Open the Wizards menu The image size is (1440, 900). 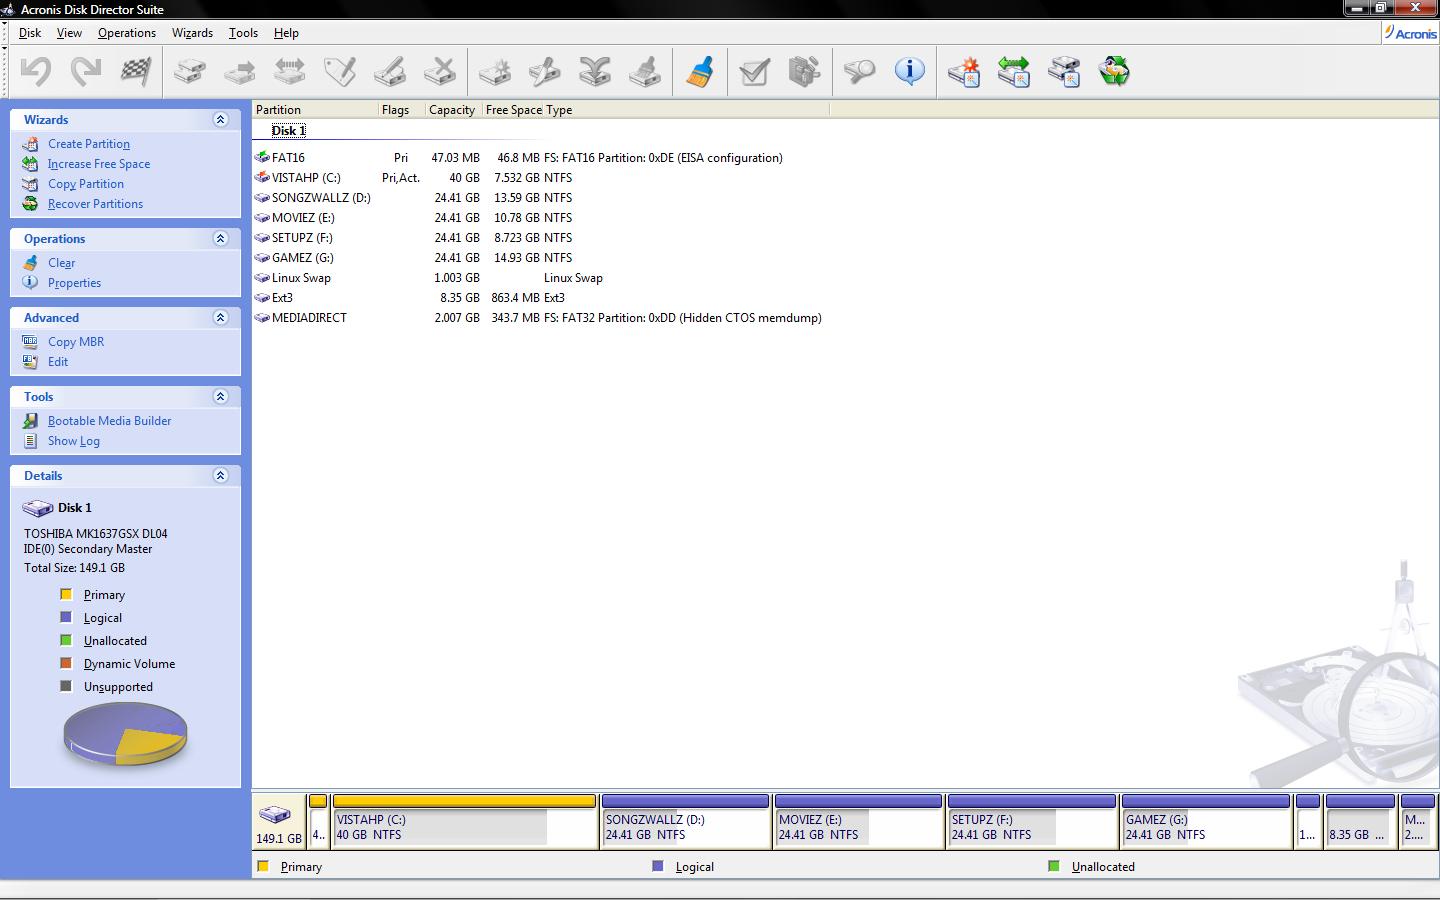point(192,33)
